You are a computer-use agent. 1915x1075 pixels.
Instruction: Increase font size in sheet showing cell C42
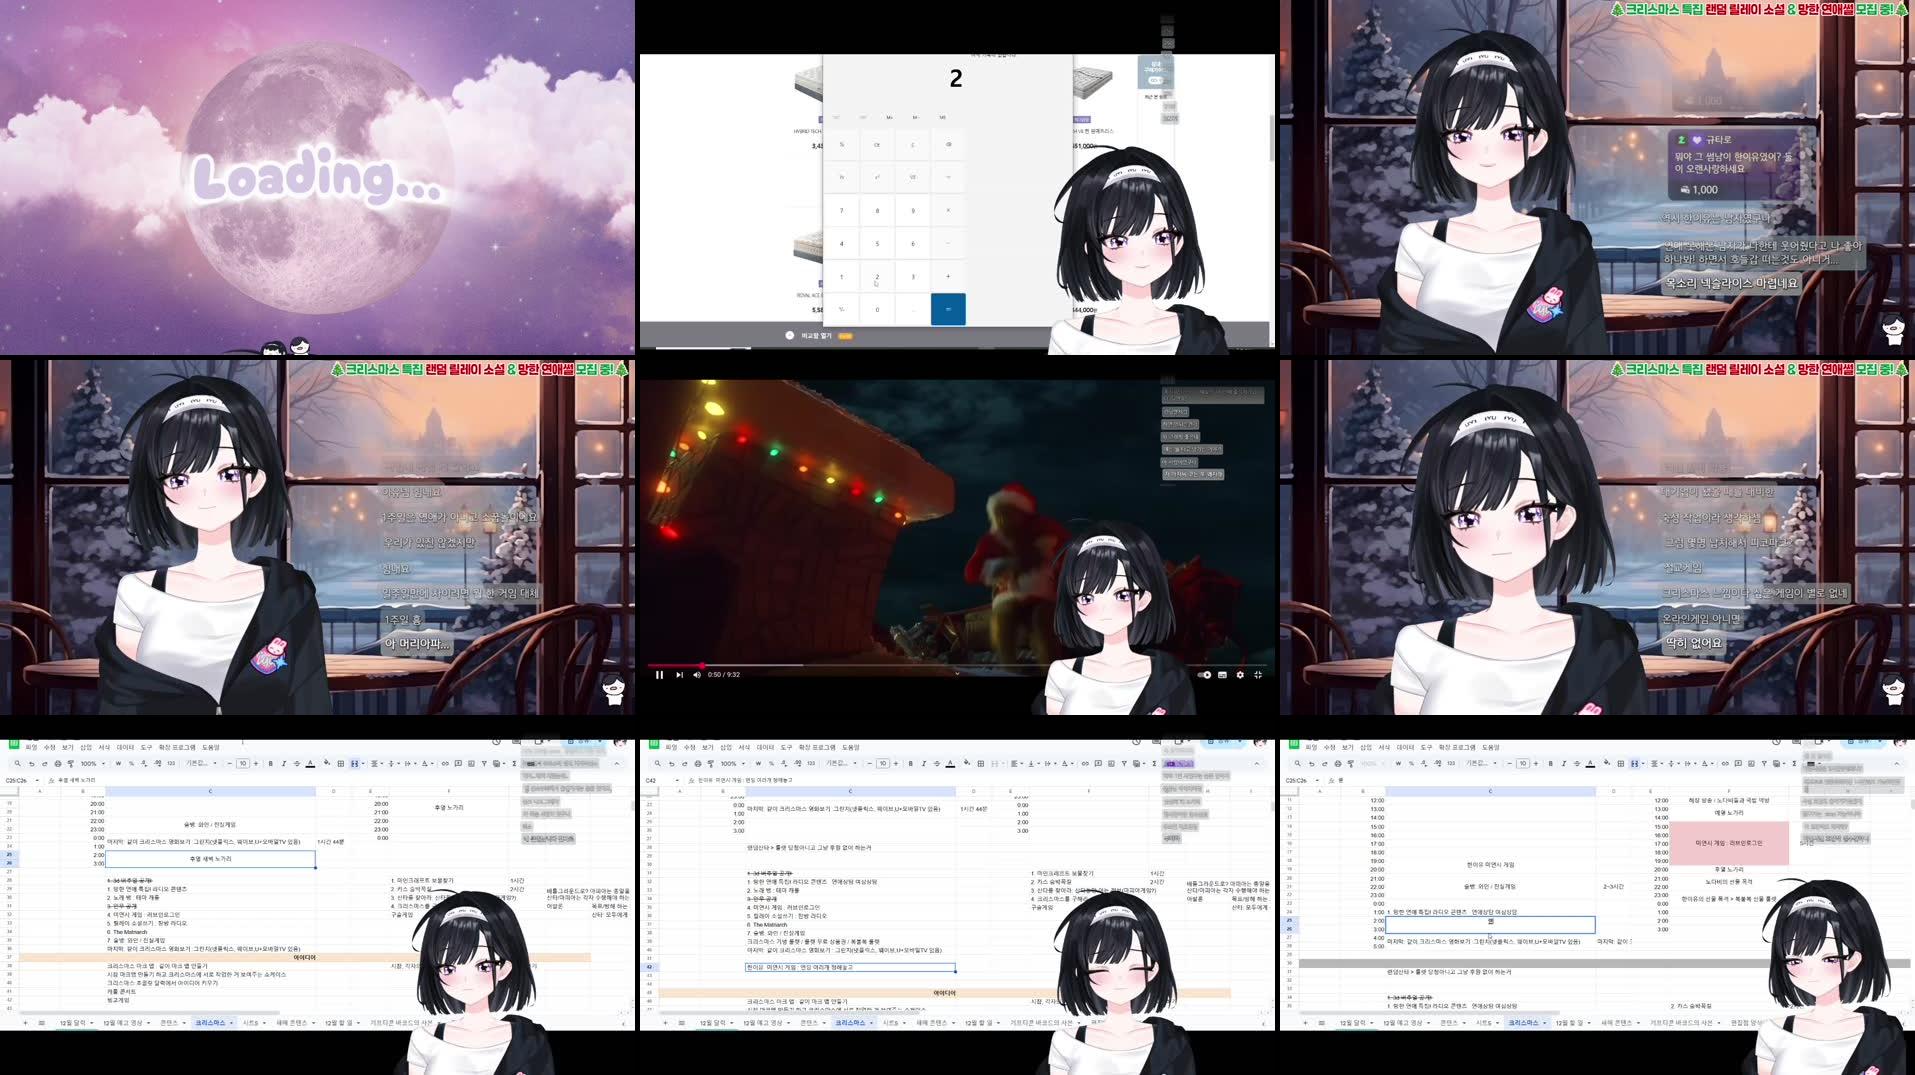[896, 764]
